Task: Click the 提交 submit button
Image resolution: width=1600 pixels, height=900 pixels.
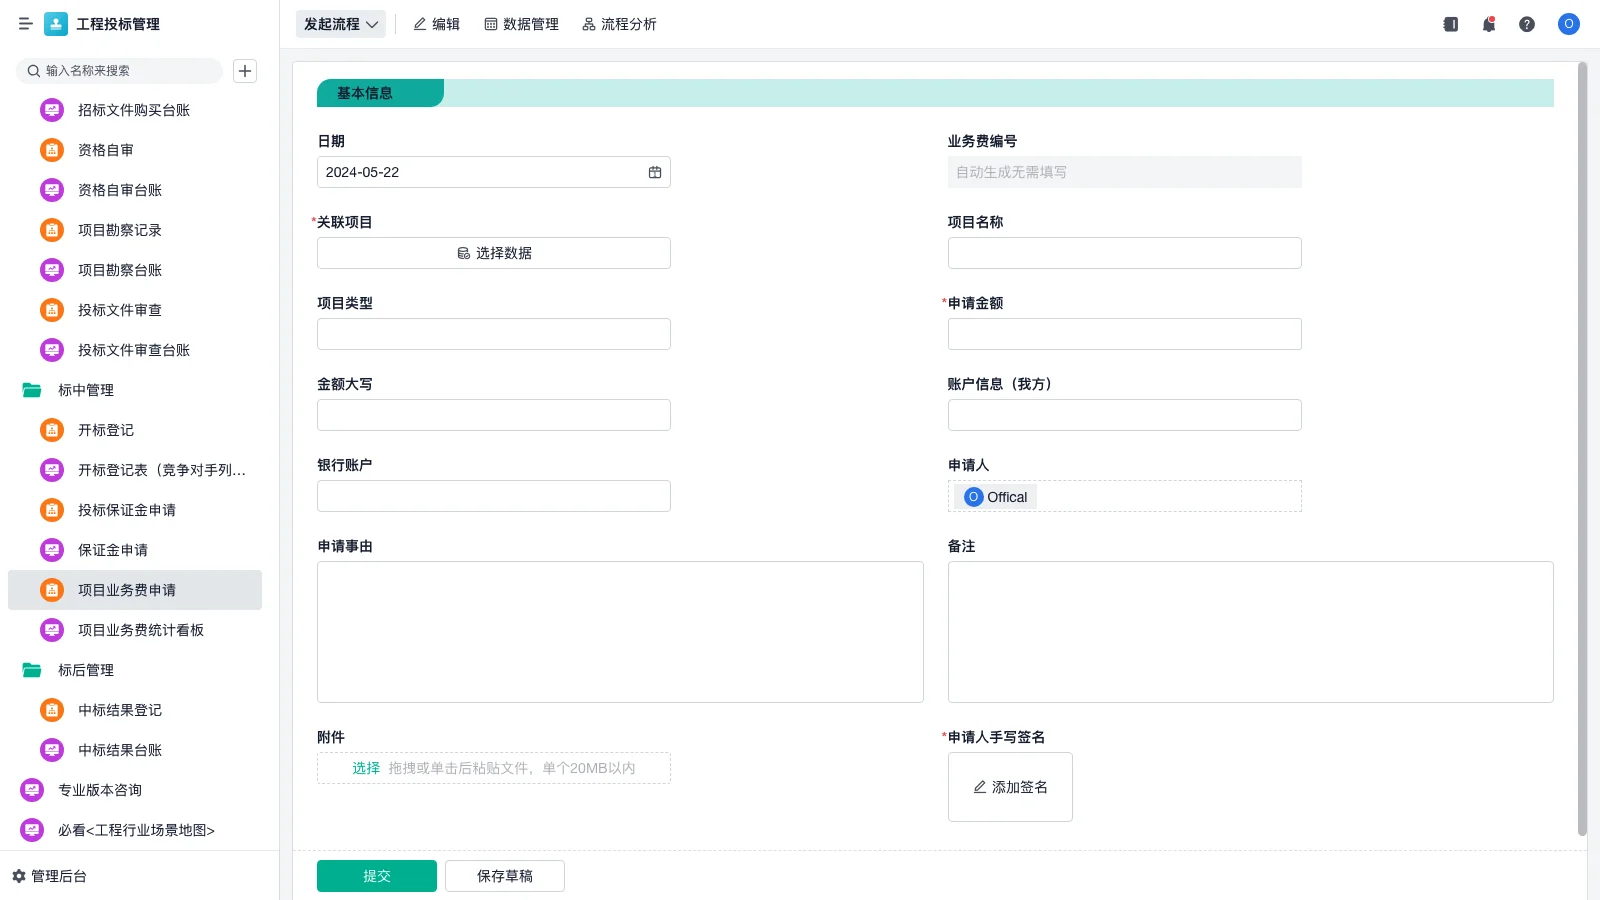Action: [376, 875]
